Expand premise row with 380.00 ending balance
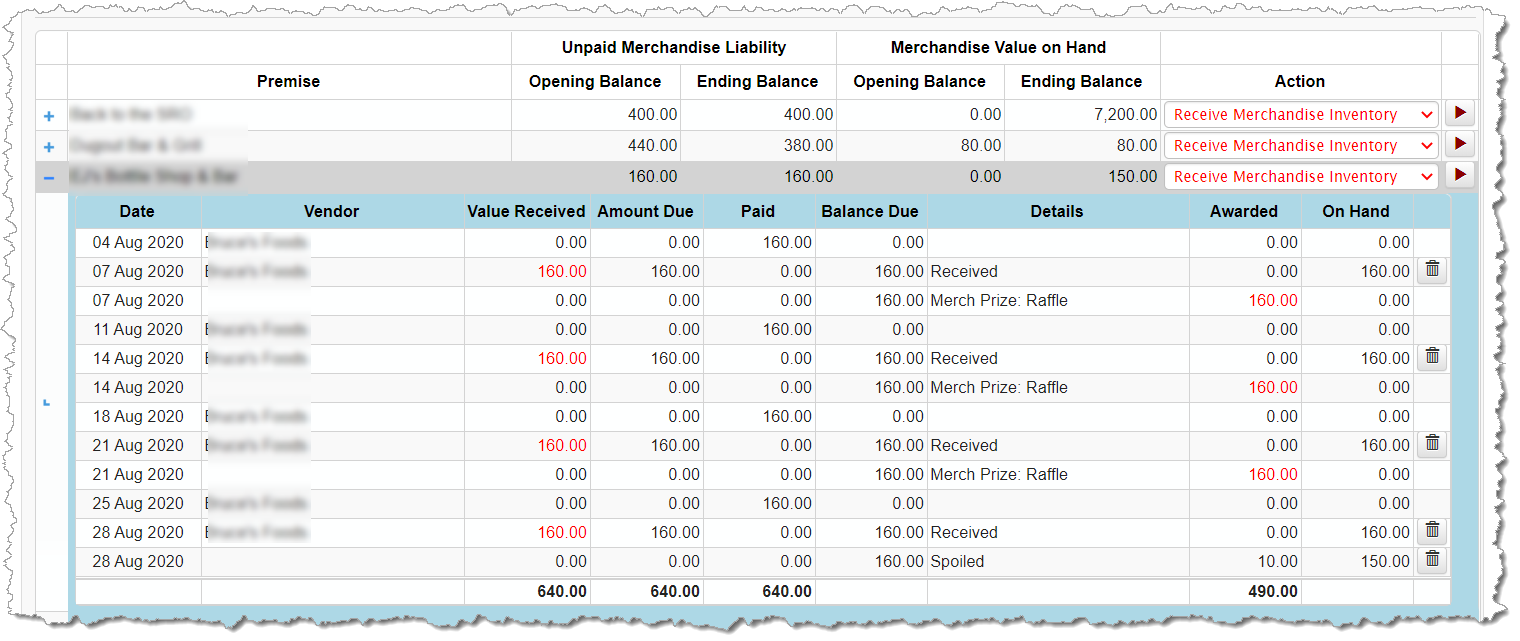The image size is (1520, 641). (x=50, y=147)
